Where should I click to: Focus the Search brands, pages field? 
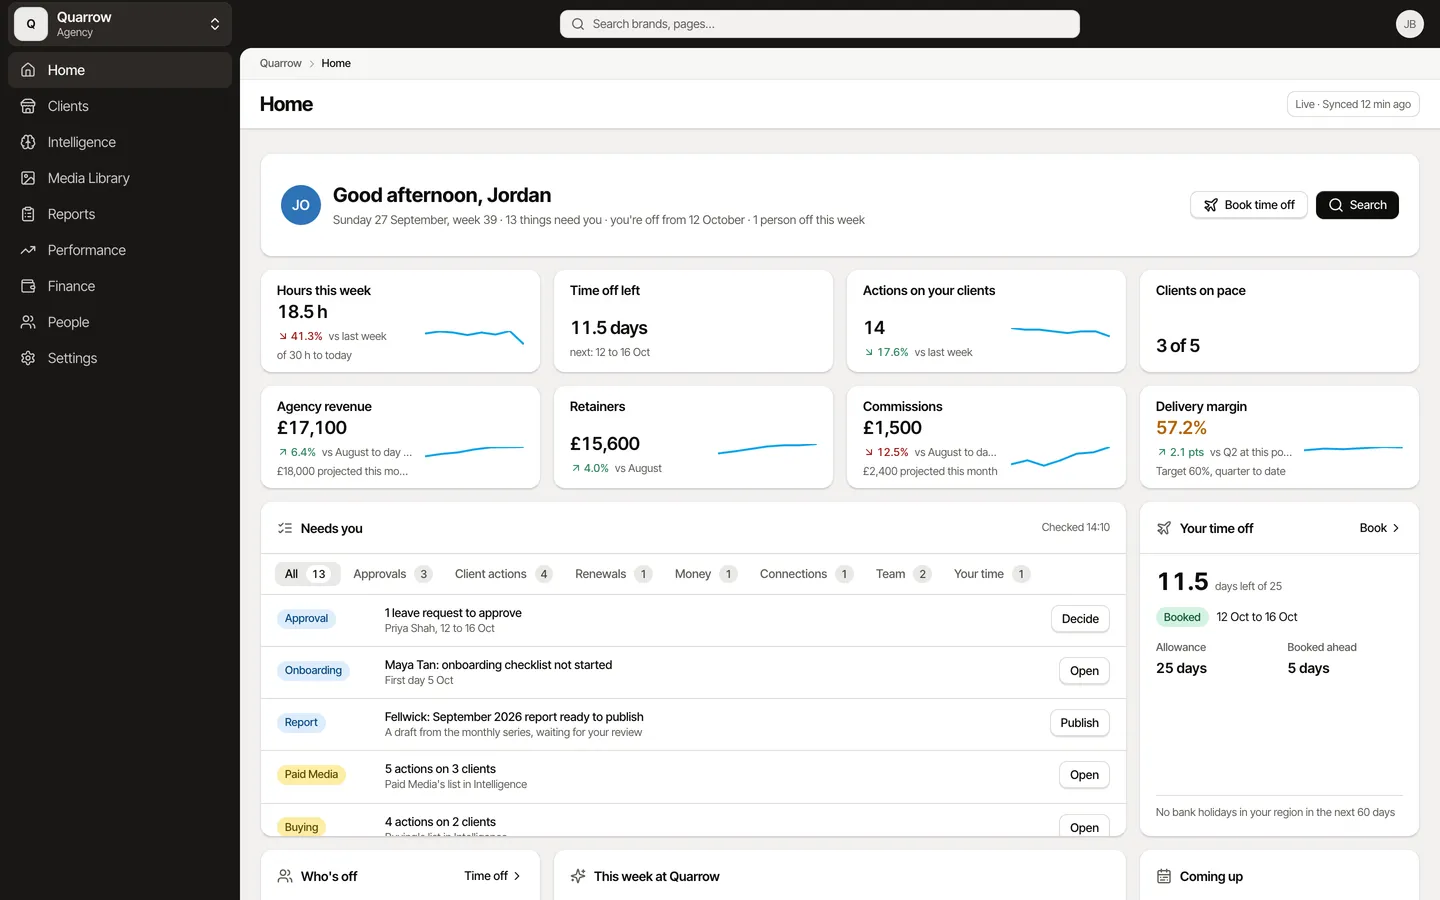(x=820, y=24)
